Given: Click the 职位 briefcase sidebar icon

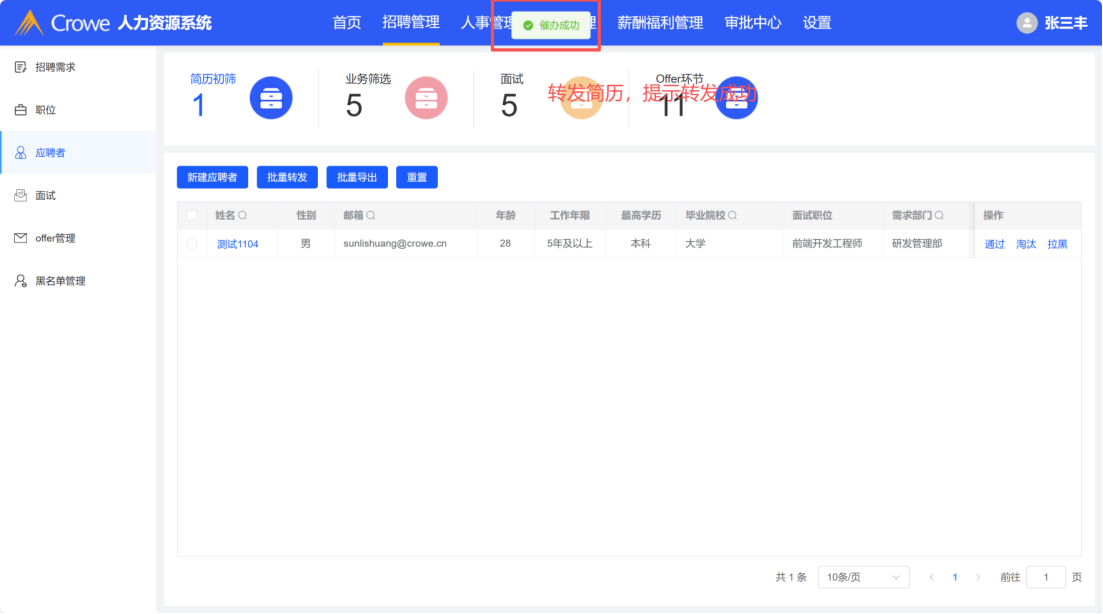Looking at the screenshot, I should (20, 110).
